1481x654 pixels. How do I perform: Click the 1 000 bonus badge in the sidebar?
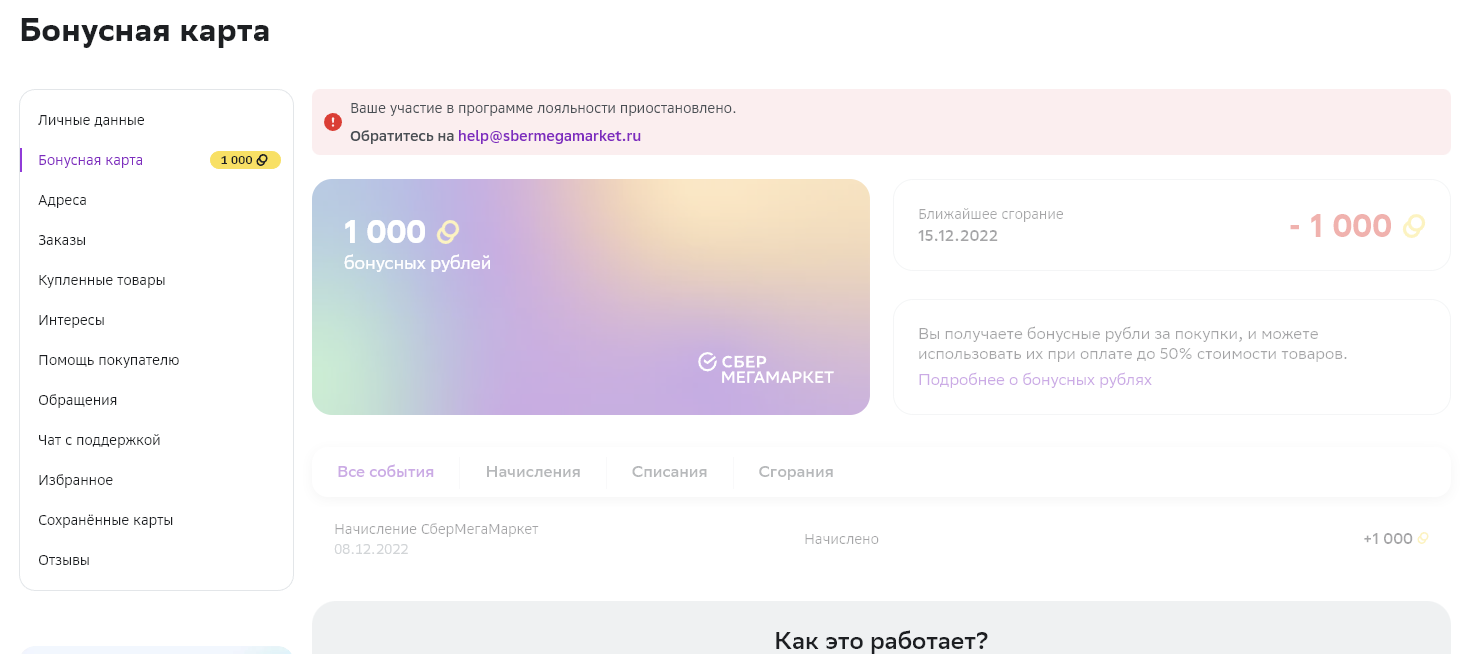point(245,160)
